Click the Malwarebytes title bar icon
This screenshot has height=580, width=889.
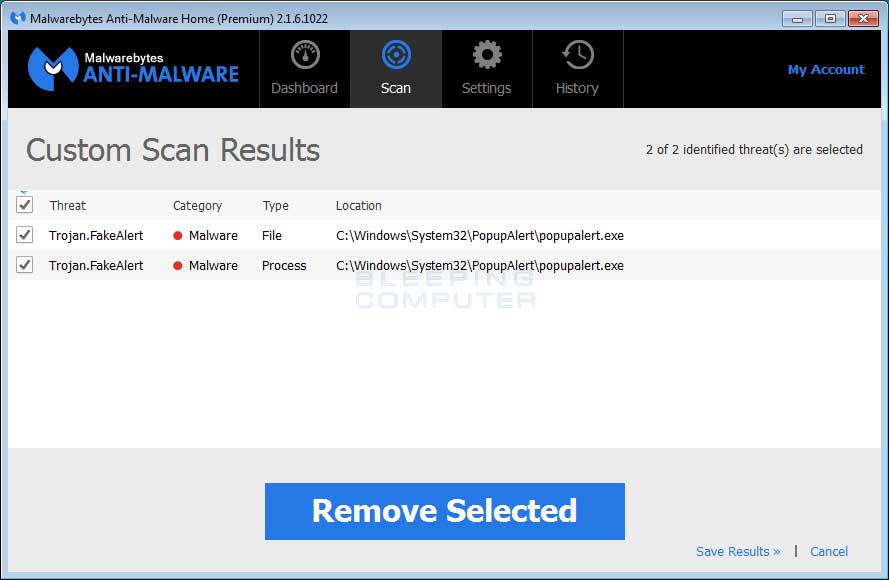(18, 18)
